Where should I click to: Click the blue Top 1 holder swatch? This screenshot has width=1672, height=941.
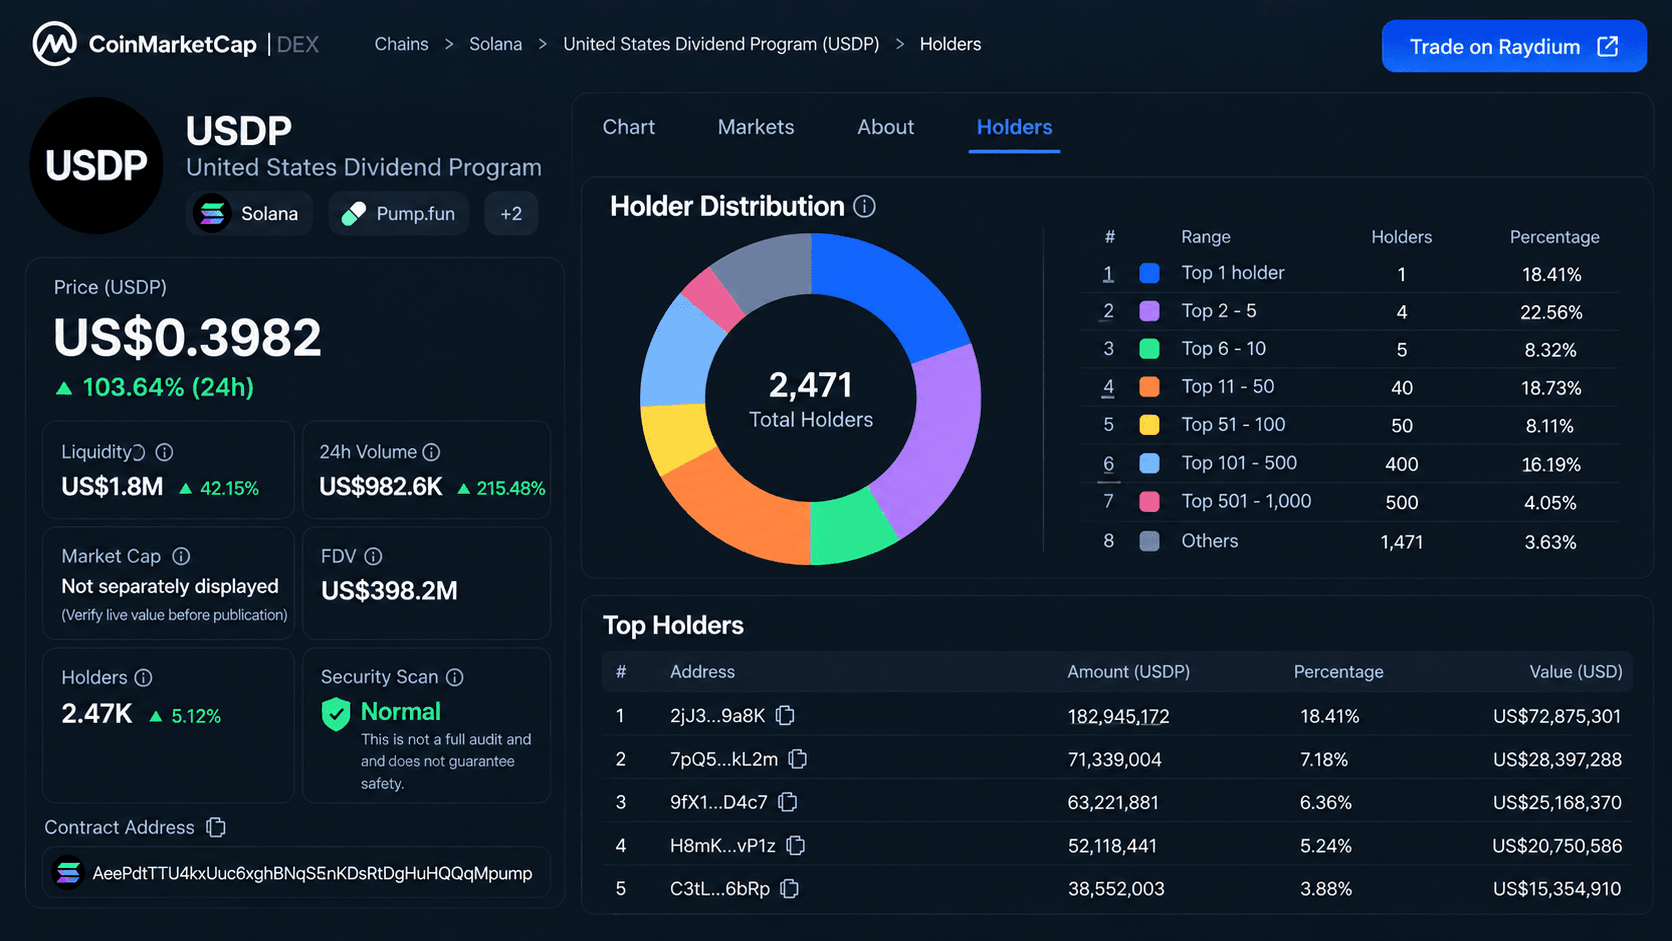tap(1150, 273)
